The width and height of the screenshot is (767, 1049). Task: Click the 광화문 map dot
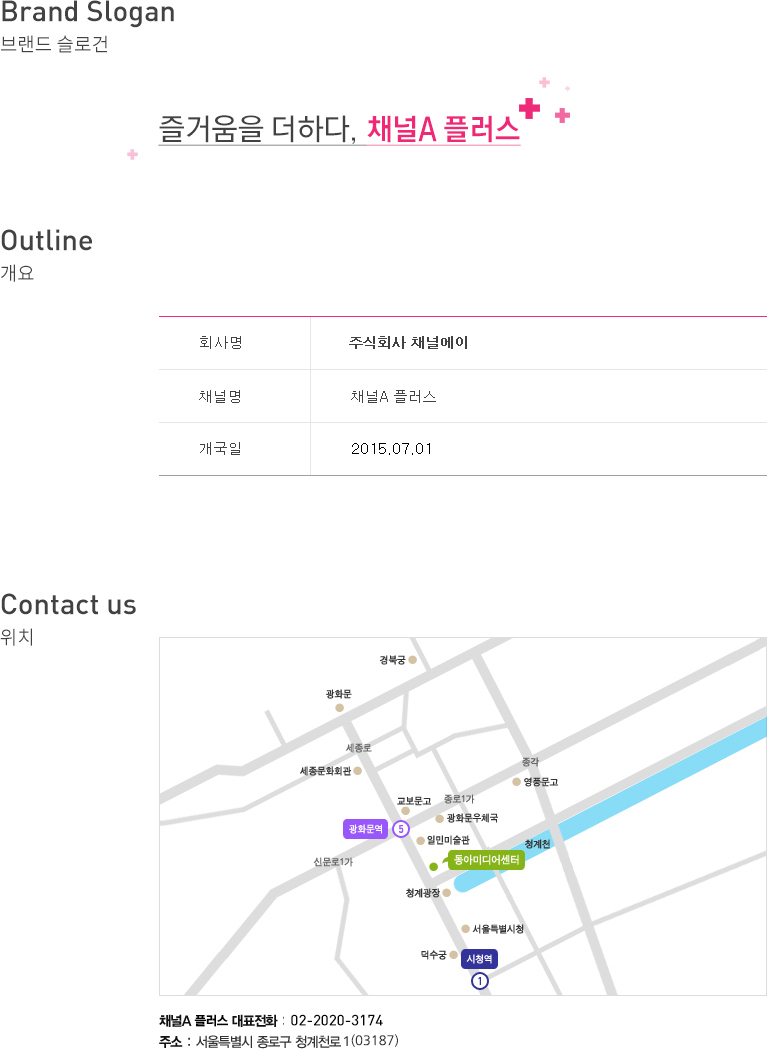point(339,707)
